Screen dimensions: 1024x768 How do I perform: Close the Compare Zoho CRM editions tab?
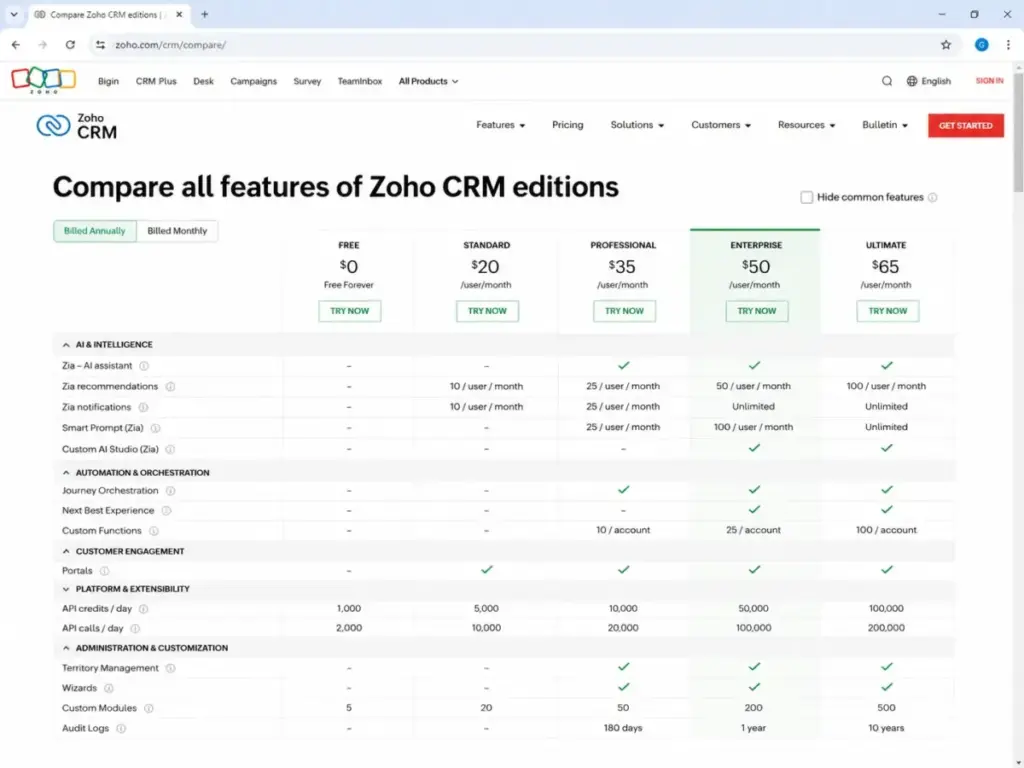coord(179,14)
